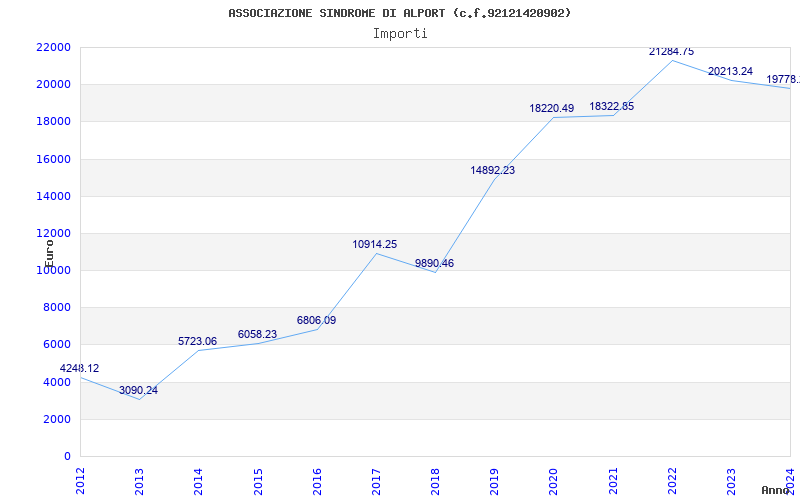Click the 12000 y-axis tick label
Image resolution: width=800 pixels, height=500 pixels.
(54, 234)
